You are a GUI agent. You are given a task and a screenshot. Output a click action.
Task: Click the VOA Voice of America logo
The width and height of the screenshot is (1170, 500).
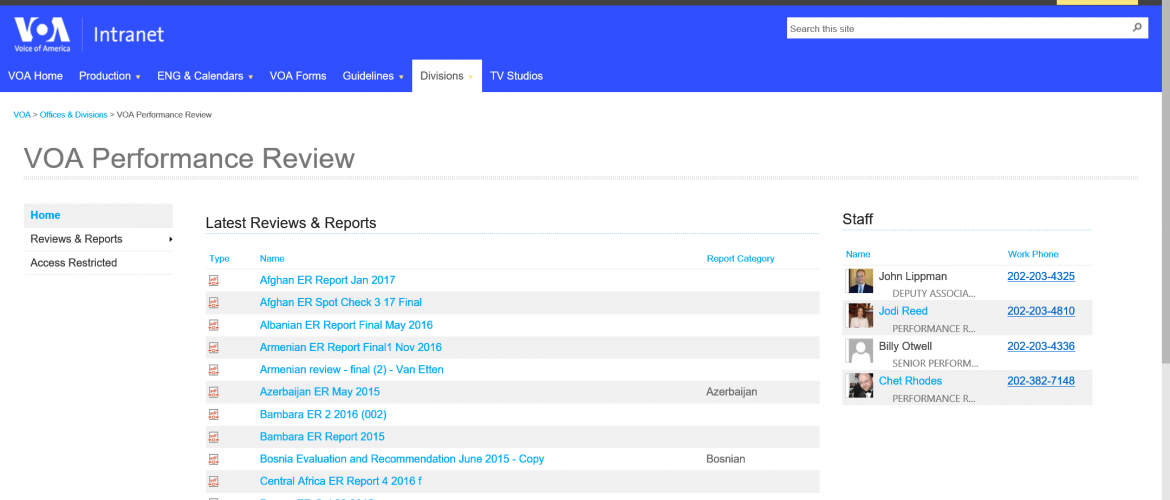click(43, 34)
